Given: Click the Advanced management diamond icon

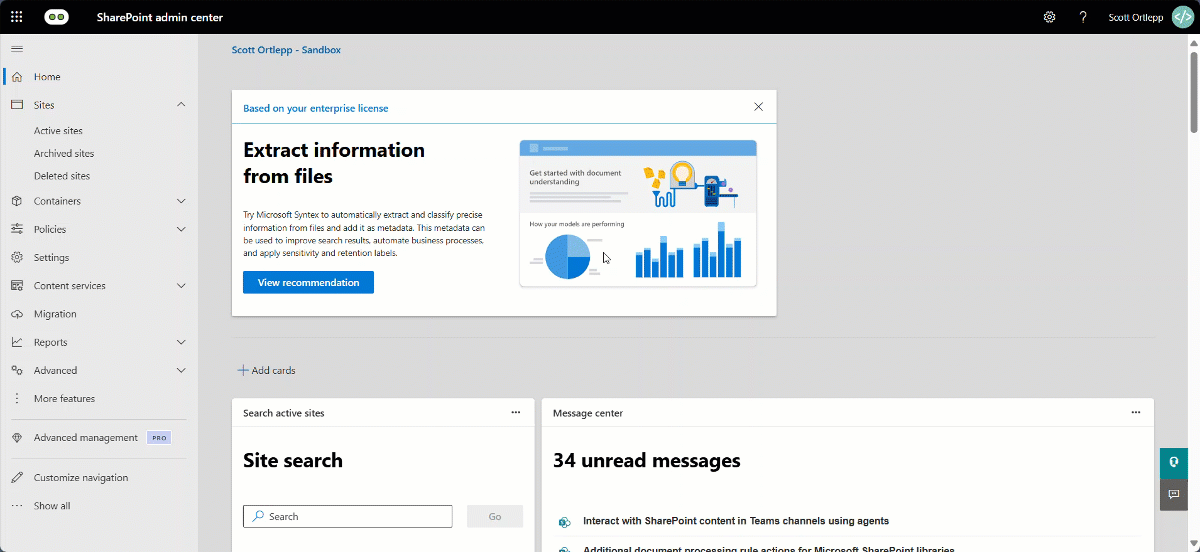Looking at the screenshot, I should pyautogui.click(x=17, y=438).
